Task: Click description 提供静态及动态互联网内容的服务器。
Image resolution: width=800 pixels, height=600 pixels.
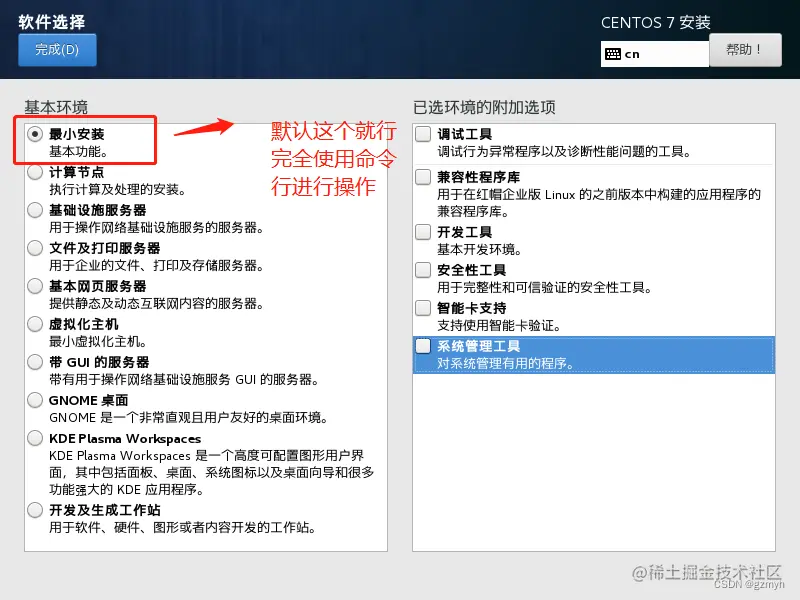Action: [x=156, y=304]
